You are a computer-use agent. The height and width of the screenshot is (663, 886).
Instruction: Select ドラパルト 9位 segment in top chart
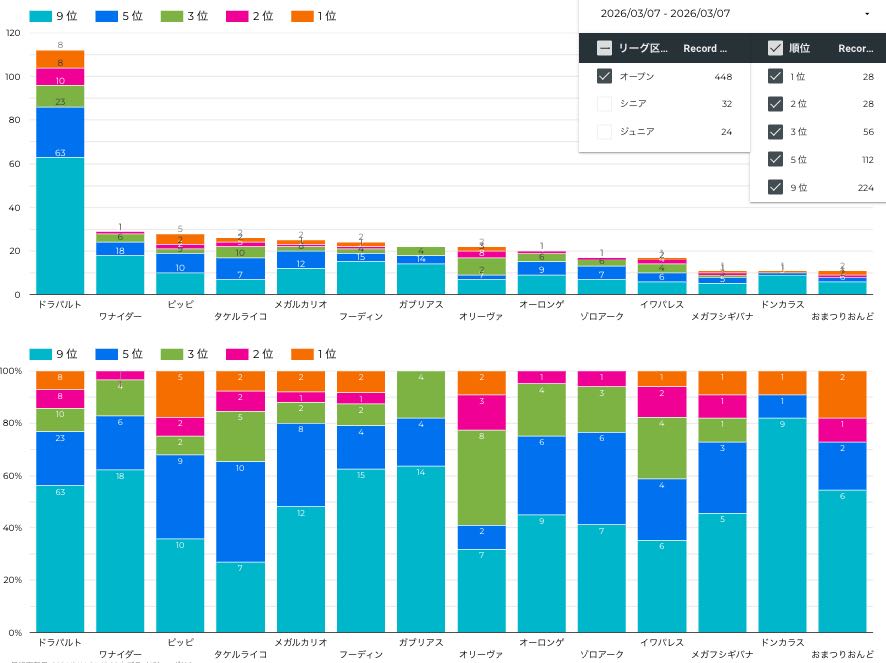coord(60,225)
